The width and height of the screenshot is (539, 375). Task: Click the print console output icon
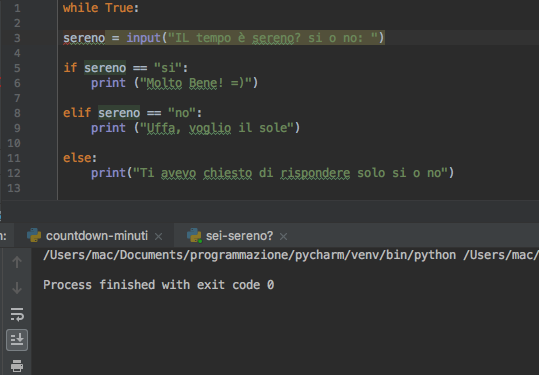(x=17, y=366)
